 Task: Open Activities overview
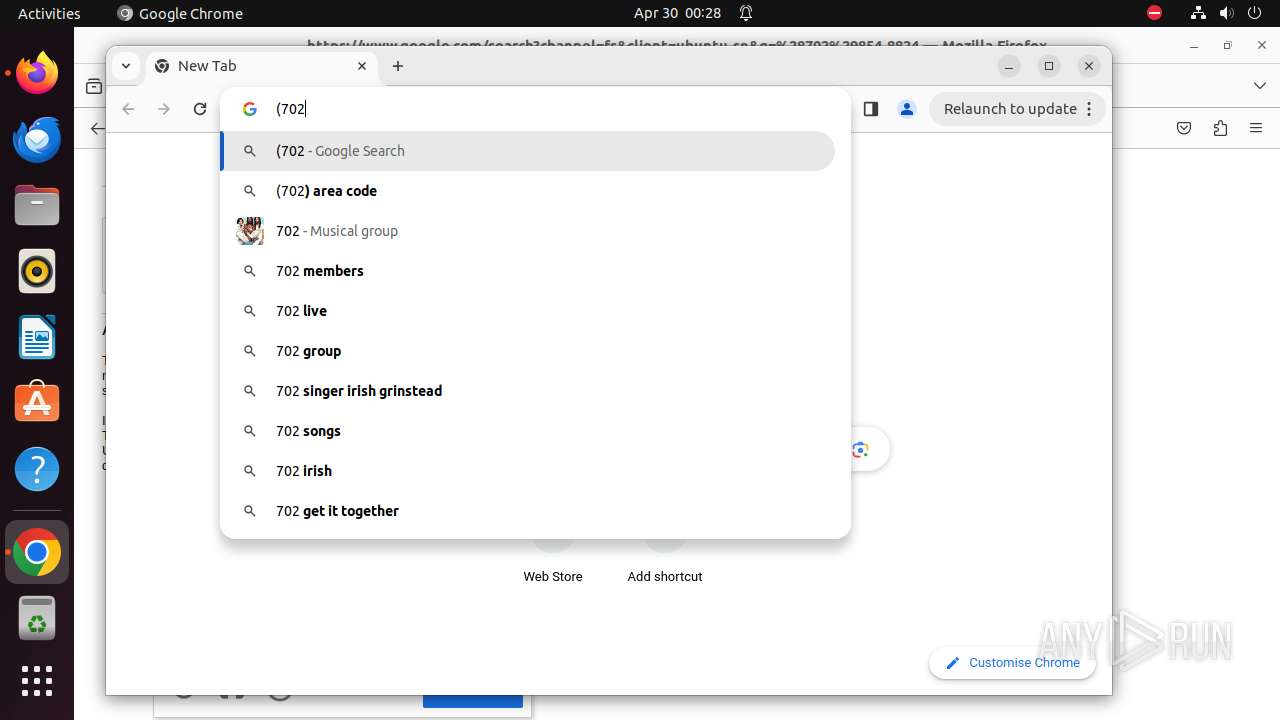(x=49, y=13)
